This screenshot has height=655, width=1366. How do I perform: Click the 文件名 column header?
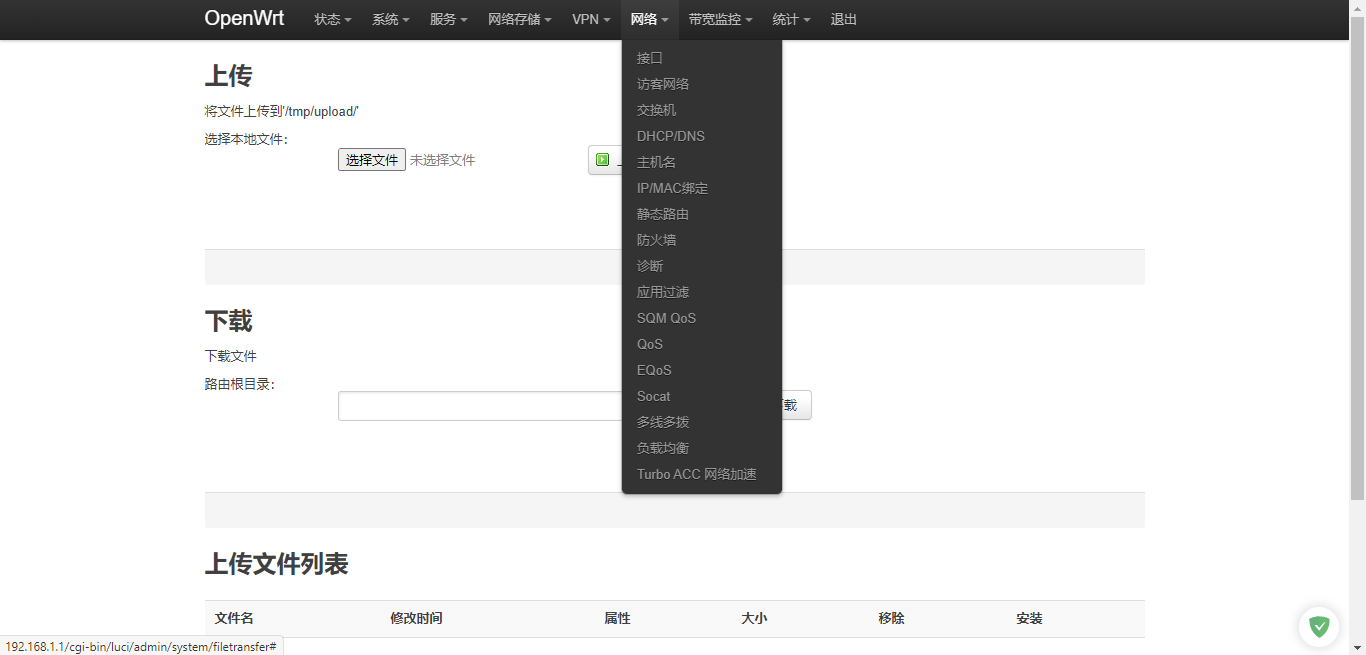[x=234, y=618]
